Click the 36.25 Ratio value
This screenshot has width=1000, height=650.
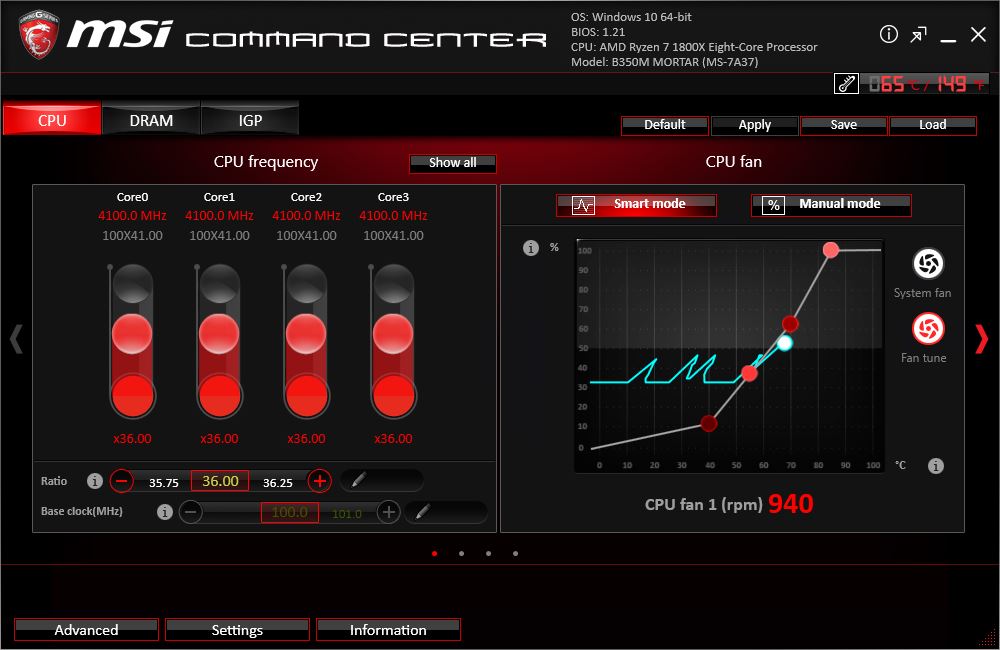(x=277, y=483)
